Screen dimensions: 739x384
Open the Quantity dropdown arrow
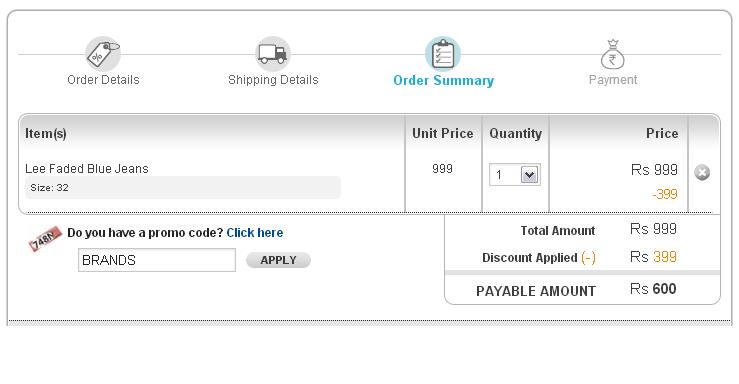coord(530,175)
